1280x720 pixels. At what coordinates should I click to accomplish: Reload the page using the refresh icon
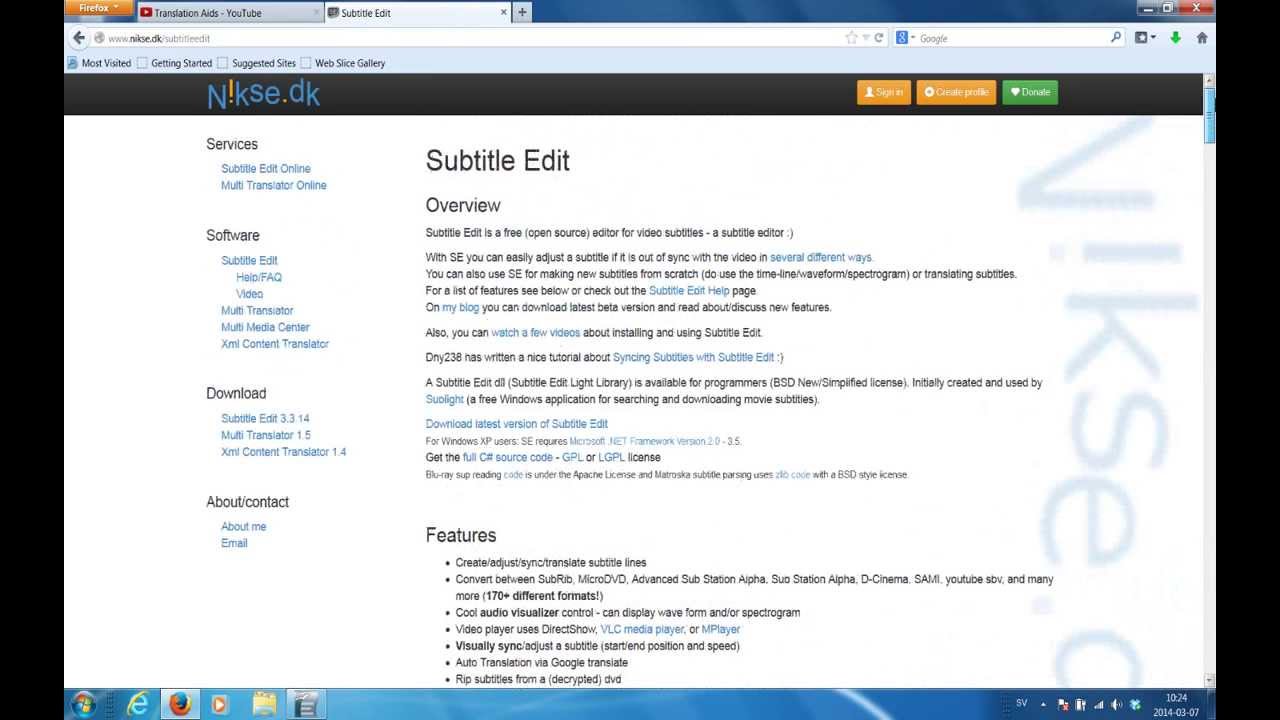coord(879,38)
